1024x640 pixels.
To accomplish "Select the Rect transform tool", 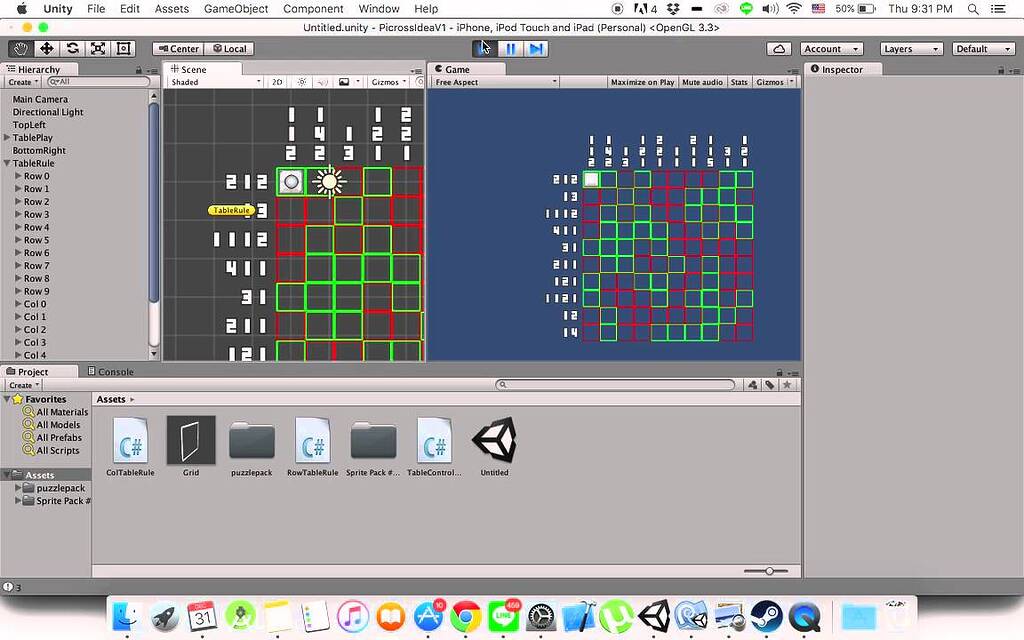I will pos(123,48).
